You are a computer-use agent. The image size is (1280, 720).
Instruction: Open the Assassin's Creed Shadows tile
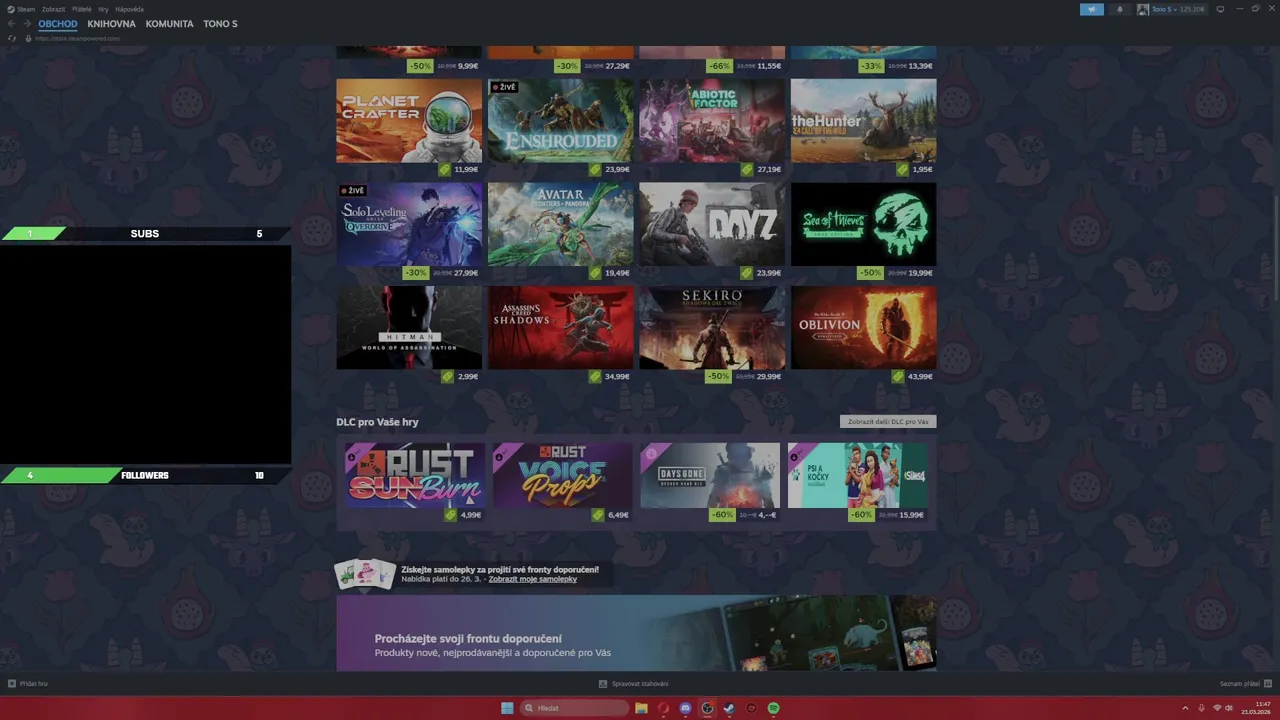click(561, 328)
